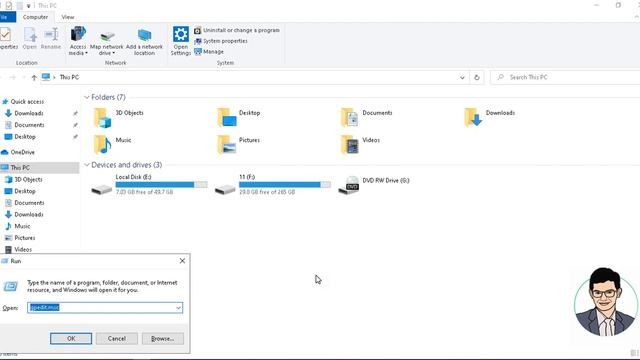Select the Desktop folder in main pane
640x360 pixels.
click(238, 118)
